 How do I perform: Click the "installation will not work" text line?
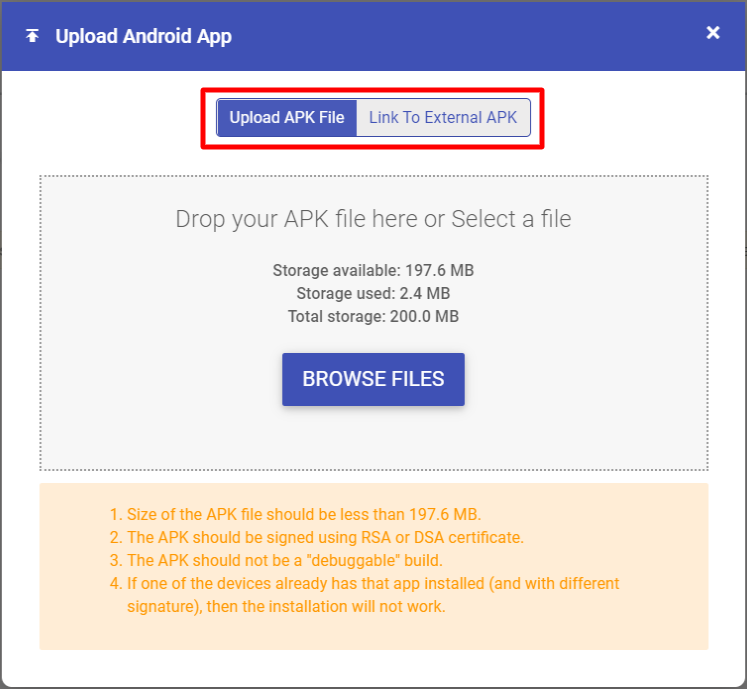point(285,606)
